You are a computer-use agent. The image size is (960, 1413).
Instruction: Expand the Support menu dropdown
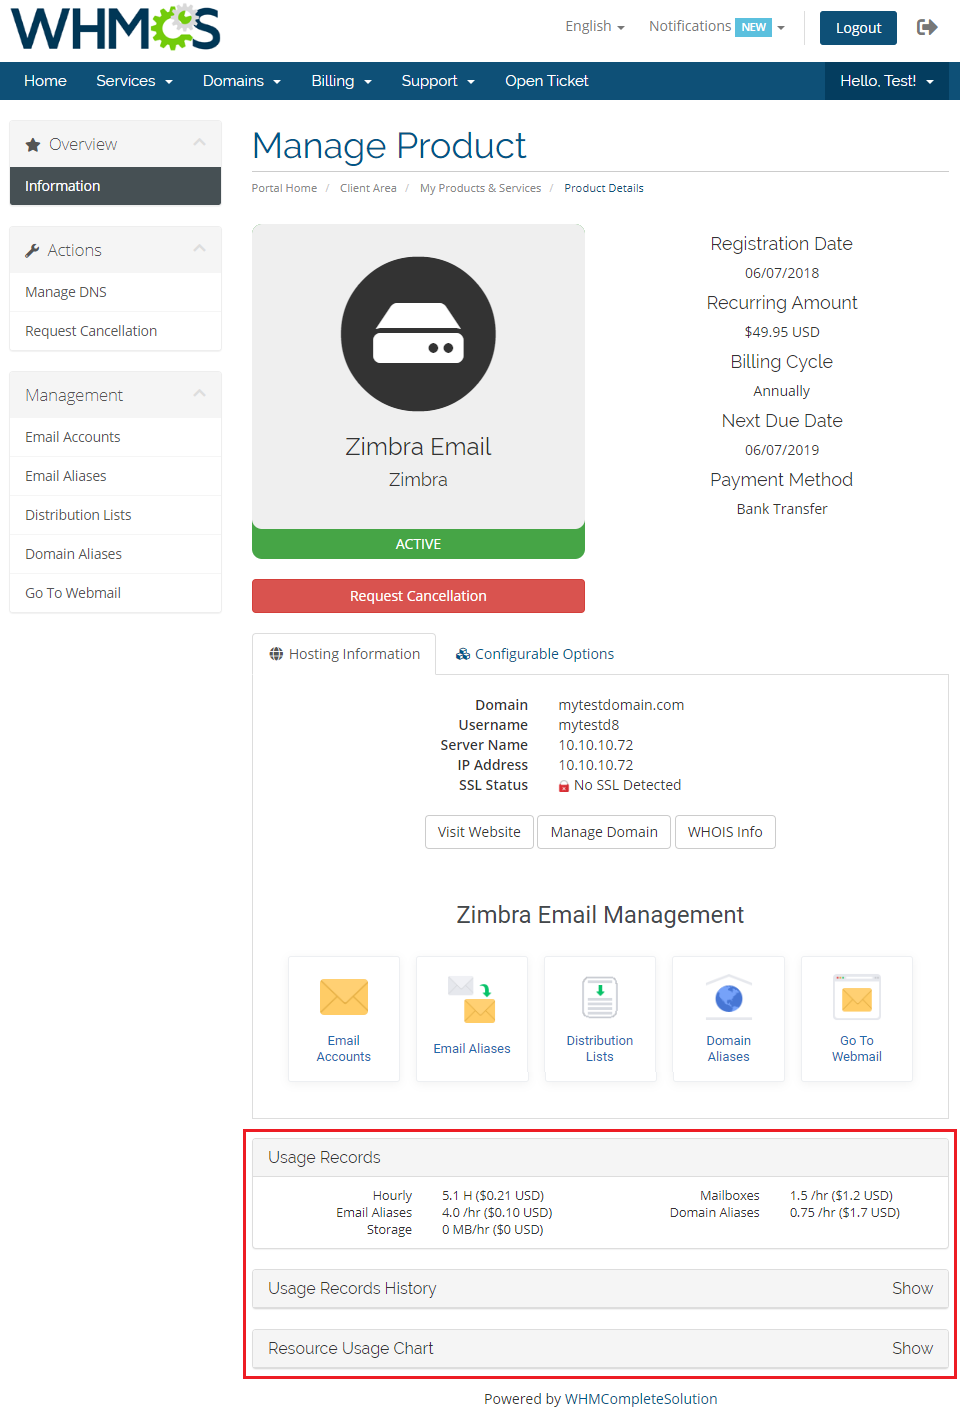pyautogui.click(x=438, y=81)
